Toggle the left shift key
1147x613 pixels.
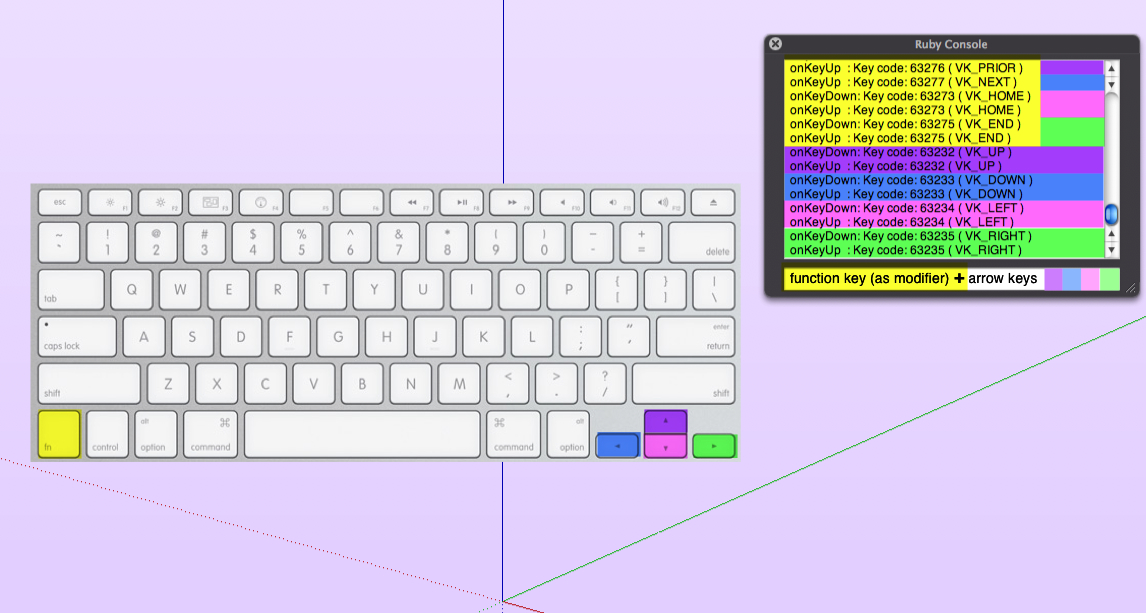tap(88, 384)
